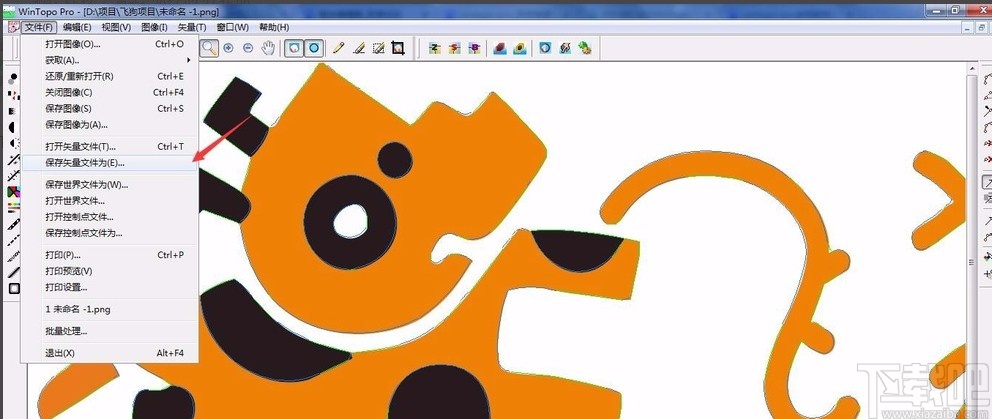This screenshot has width=992, height=419.
Task: Choose 打开世界文件... menu entry
Action: point(109,201)
